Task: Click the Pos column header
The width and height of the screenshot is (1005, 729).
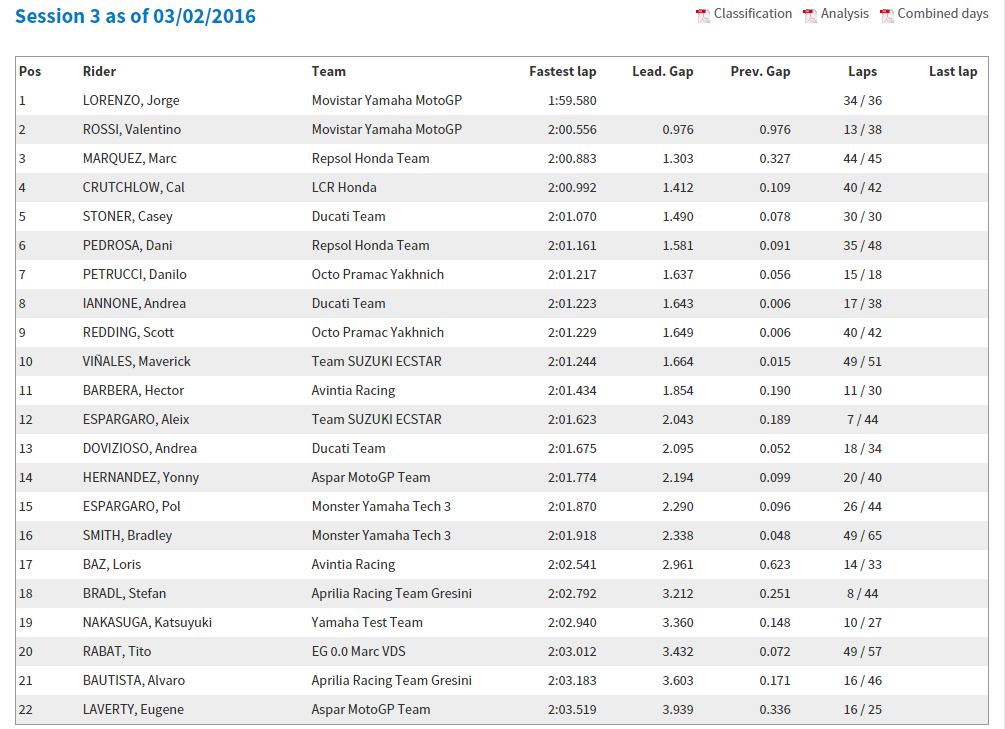Action: (x=30, y=71)
